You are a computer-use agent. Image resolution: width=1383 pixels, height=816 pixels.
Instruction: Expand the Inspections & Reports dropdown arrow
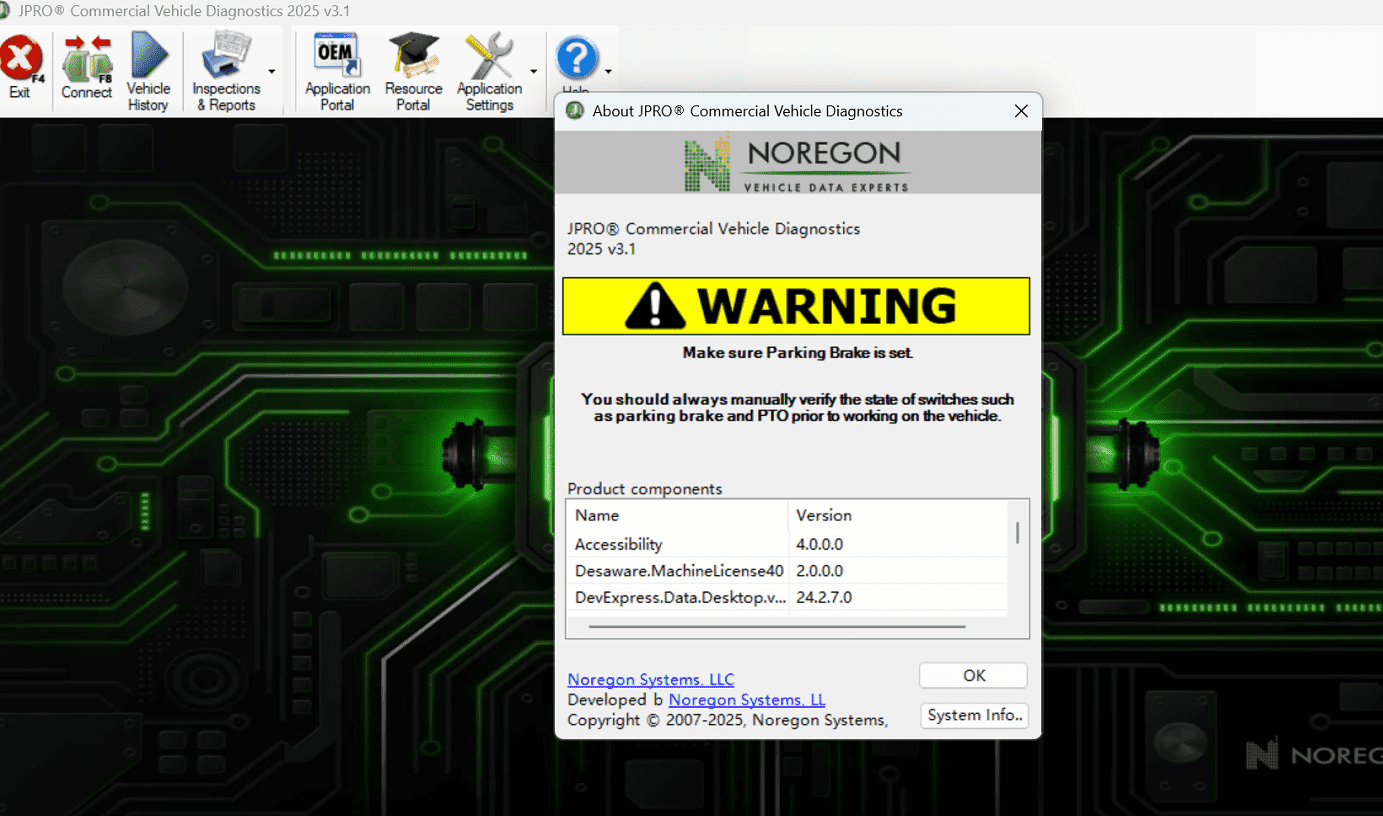click(272, 72)
